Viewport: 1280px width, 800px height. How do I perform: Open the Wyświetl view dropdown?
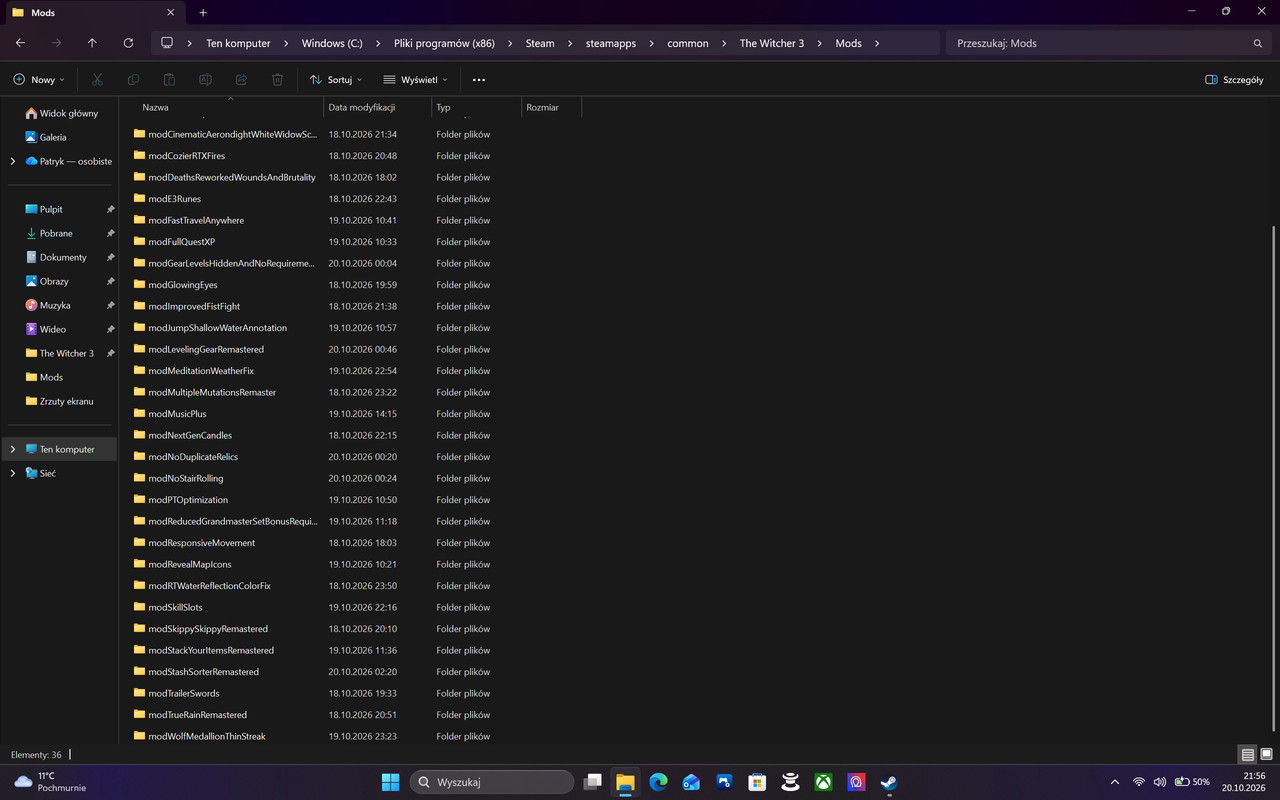(415, 80)
